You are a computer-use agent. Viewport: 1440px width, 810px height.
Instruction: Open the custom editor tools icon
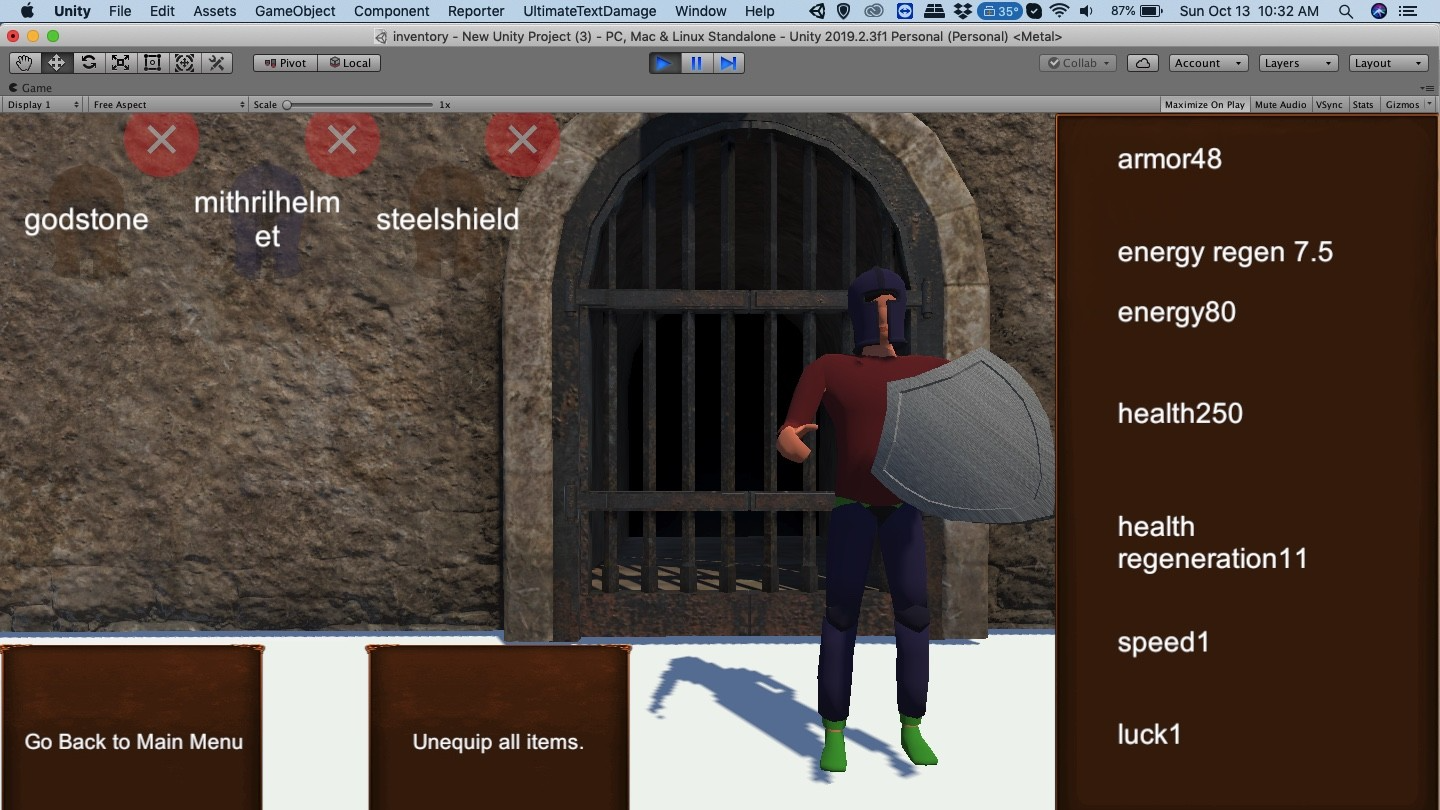click(x=217, y=63)
